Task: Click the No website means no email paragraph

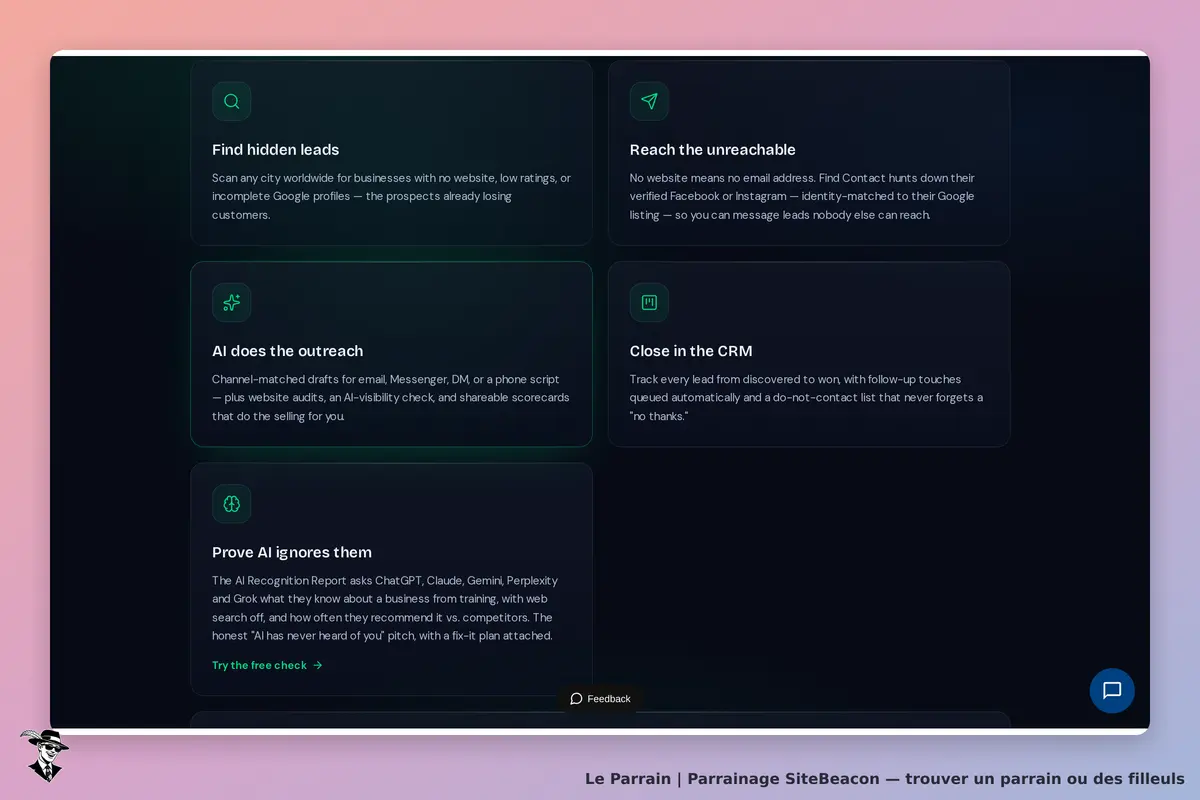Action: [x=802, y=196]
